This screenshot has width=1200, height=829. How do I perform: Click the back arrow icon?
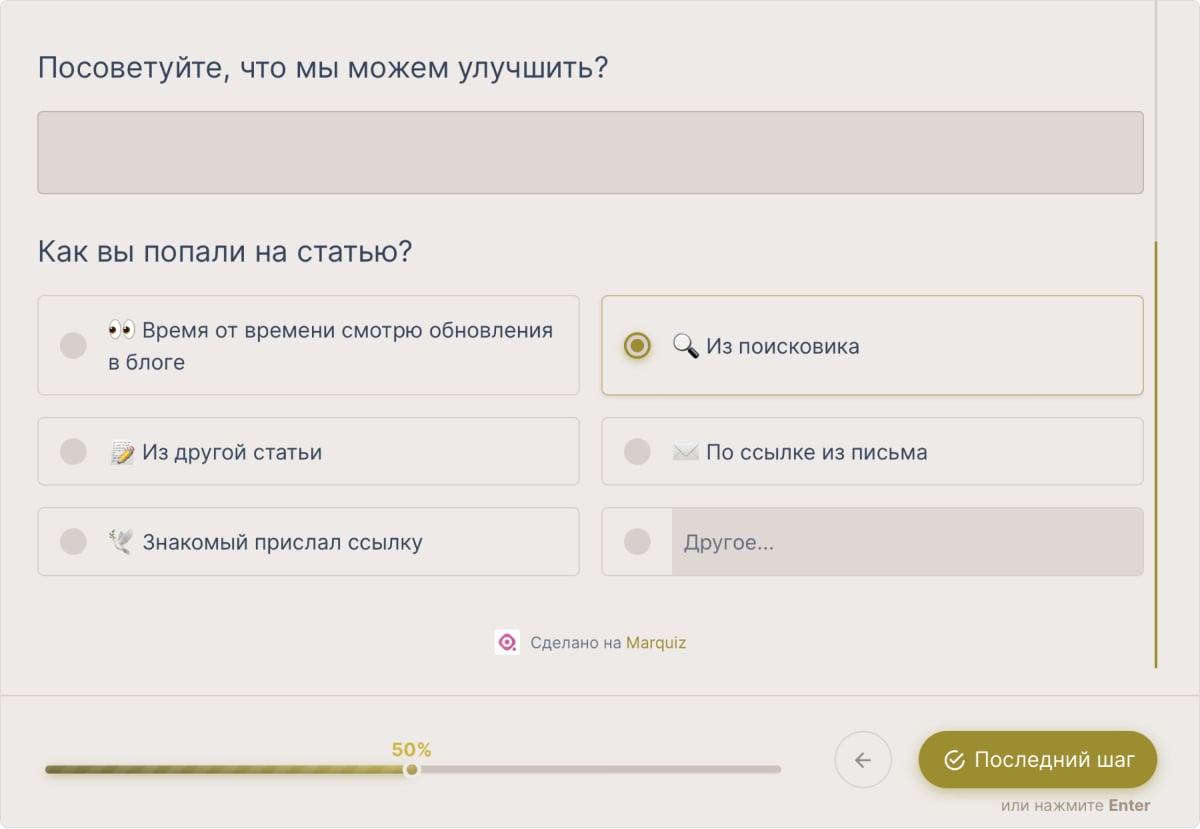pyautogui.click(x=862, y=760)
